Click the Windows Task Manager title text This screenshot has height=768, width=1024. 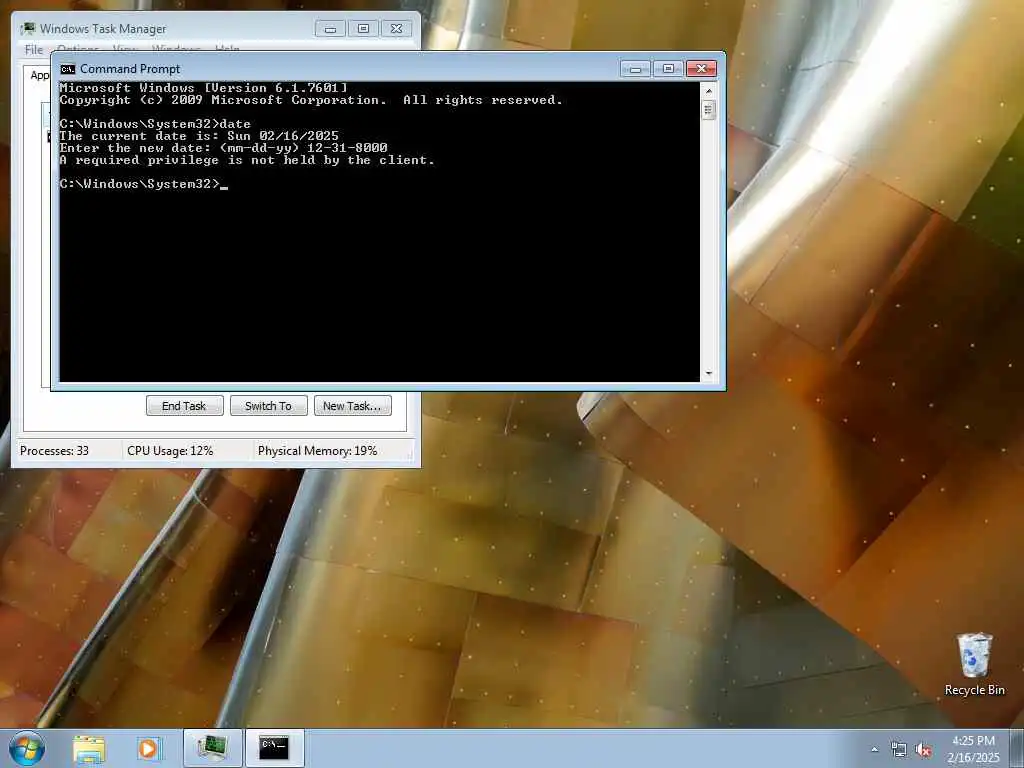[x=103, y=29]
